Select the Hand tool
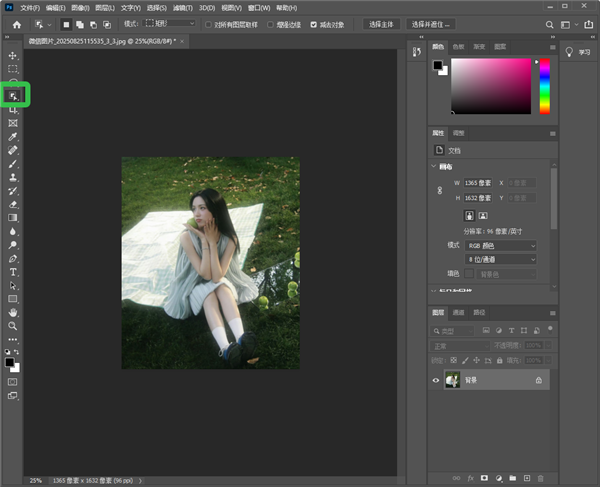600x487 pixels. (13, 312)
